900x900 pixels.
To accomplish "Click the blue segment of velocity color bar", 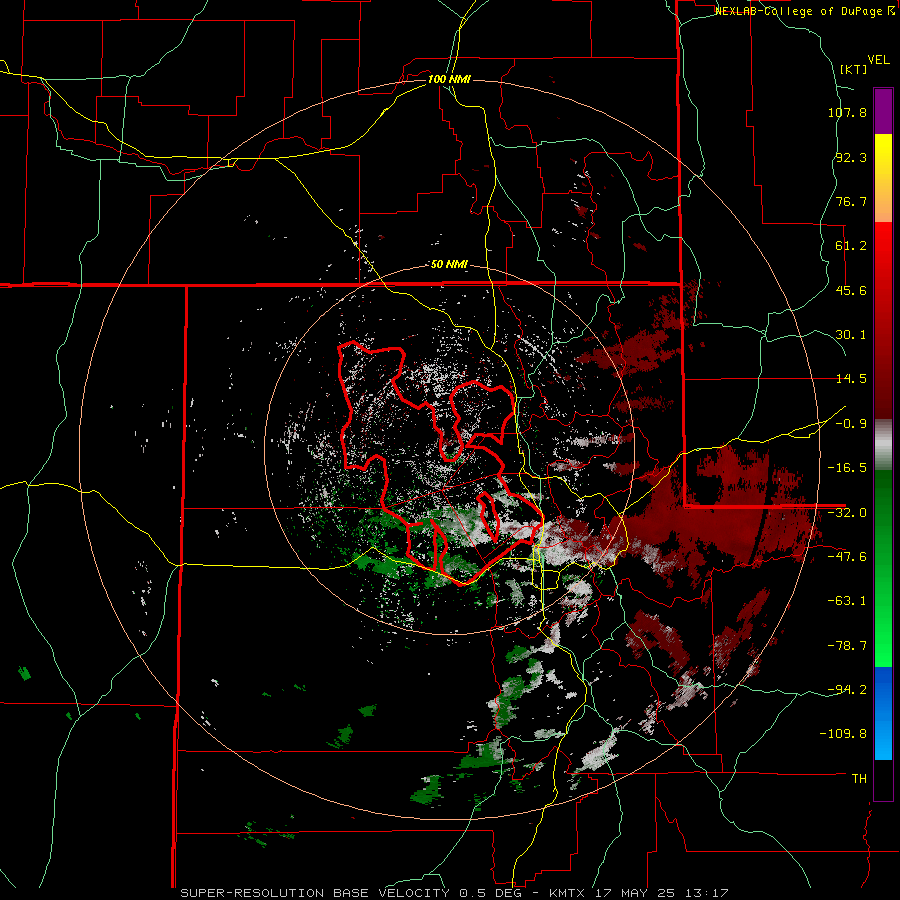I will coord(883,713).
